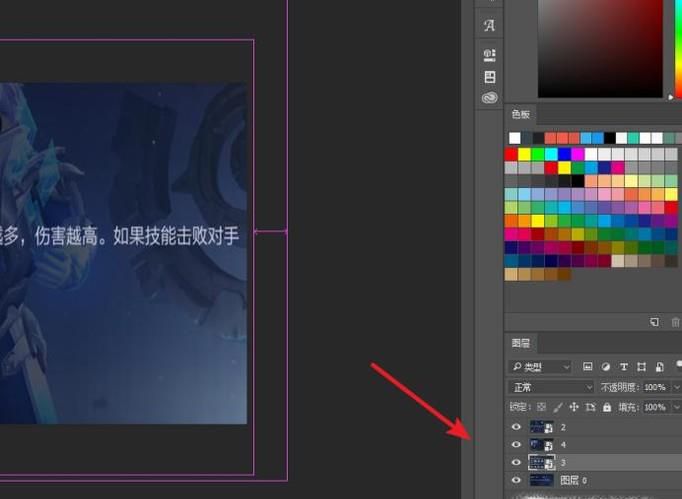The width and height of the screenshot is (682, 499).
Task: Lock layer position icon
Action: tap(574, 407)
